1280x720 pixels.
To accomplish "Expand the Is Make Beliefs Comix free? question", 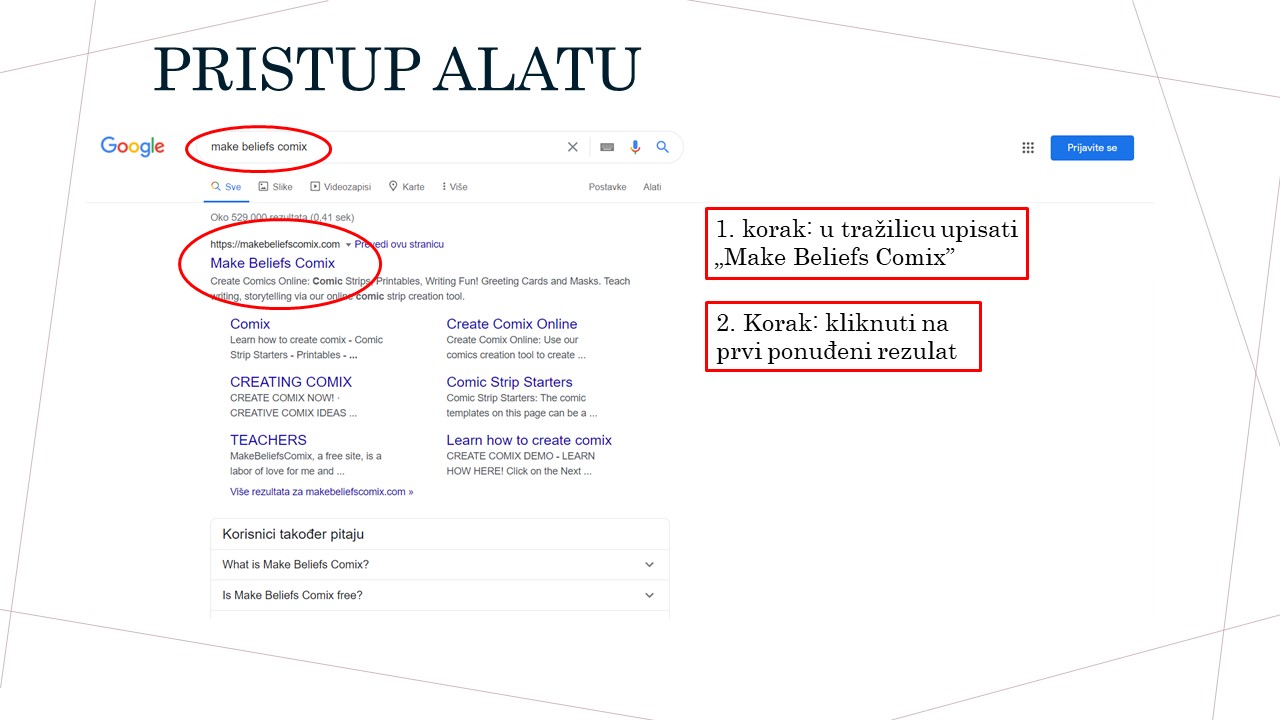I will 440,595.
